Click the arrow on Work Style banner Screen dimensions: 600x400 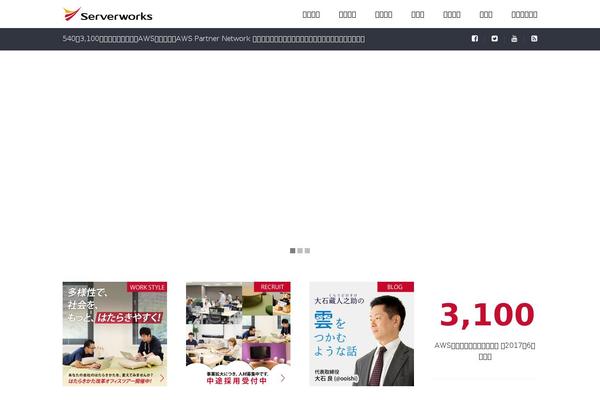[x=161, y=378]
